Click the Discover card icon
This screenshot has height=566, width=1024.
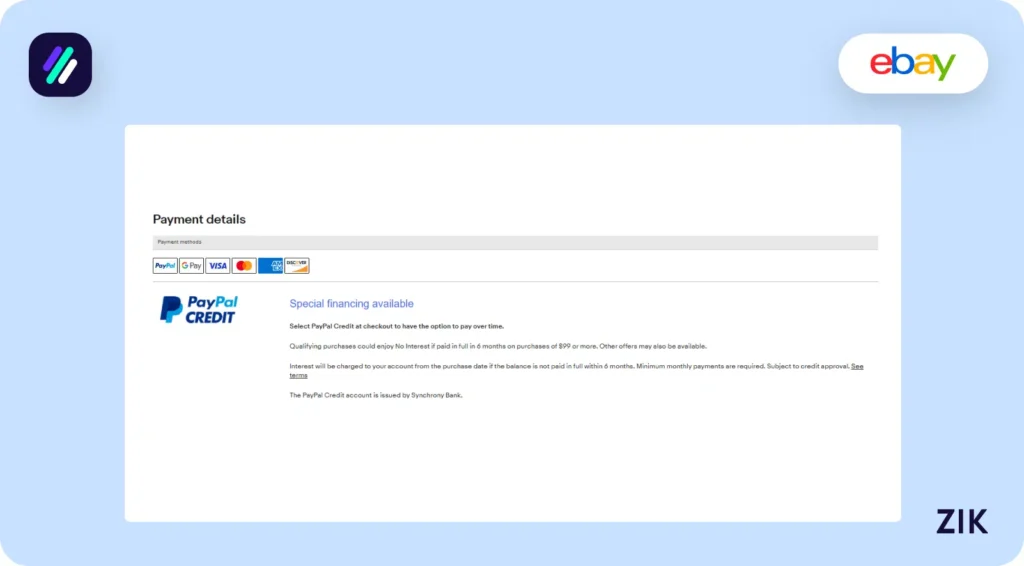296,266
